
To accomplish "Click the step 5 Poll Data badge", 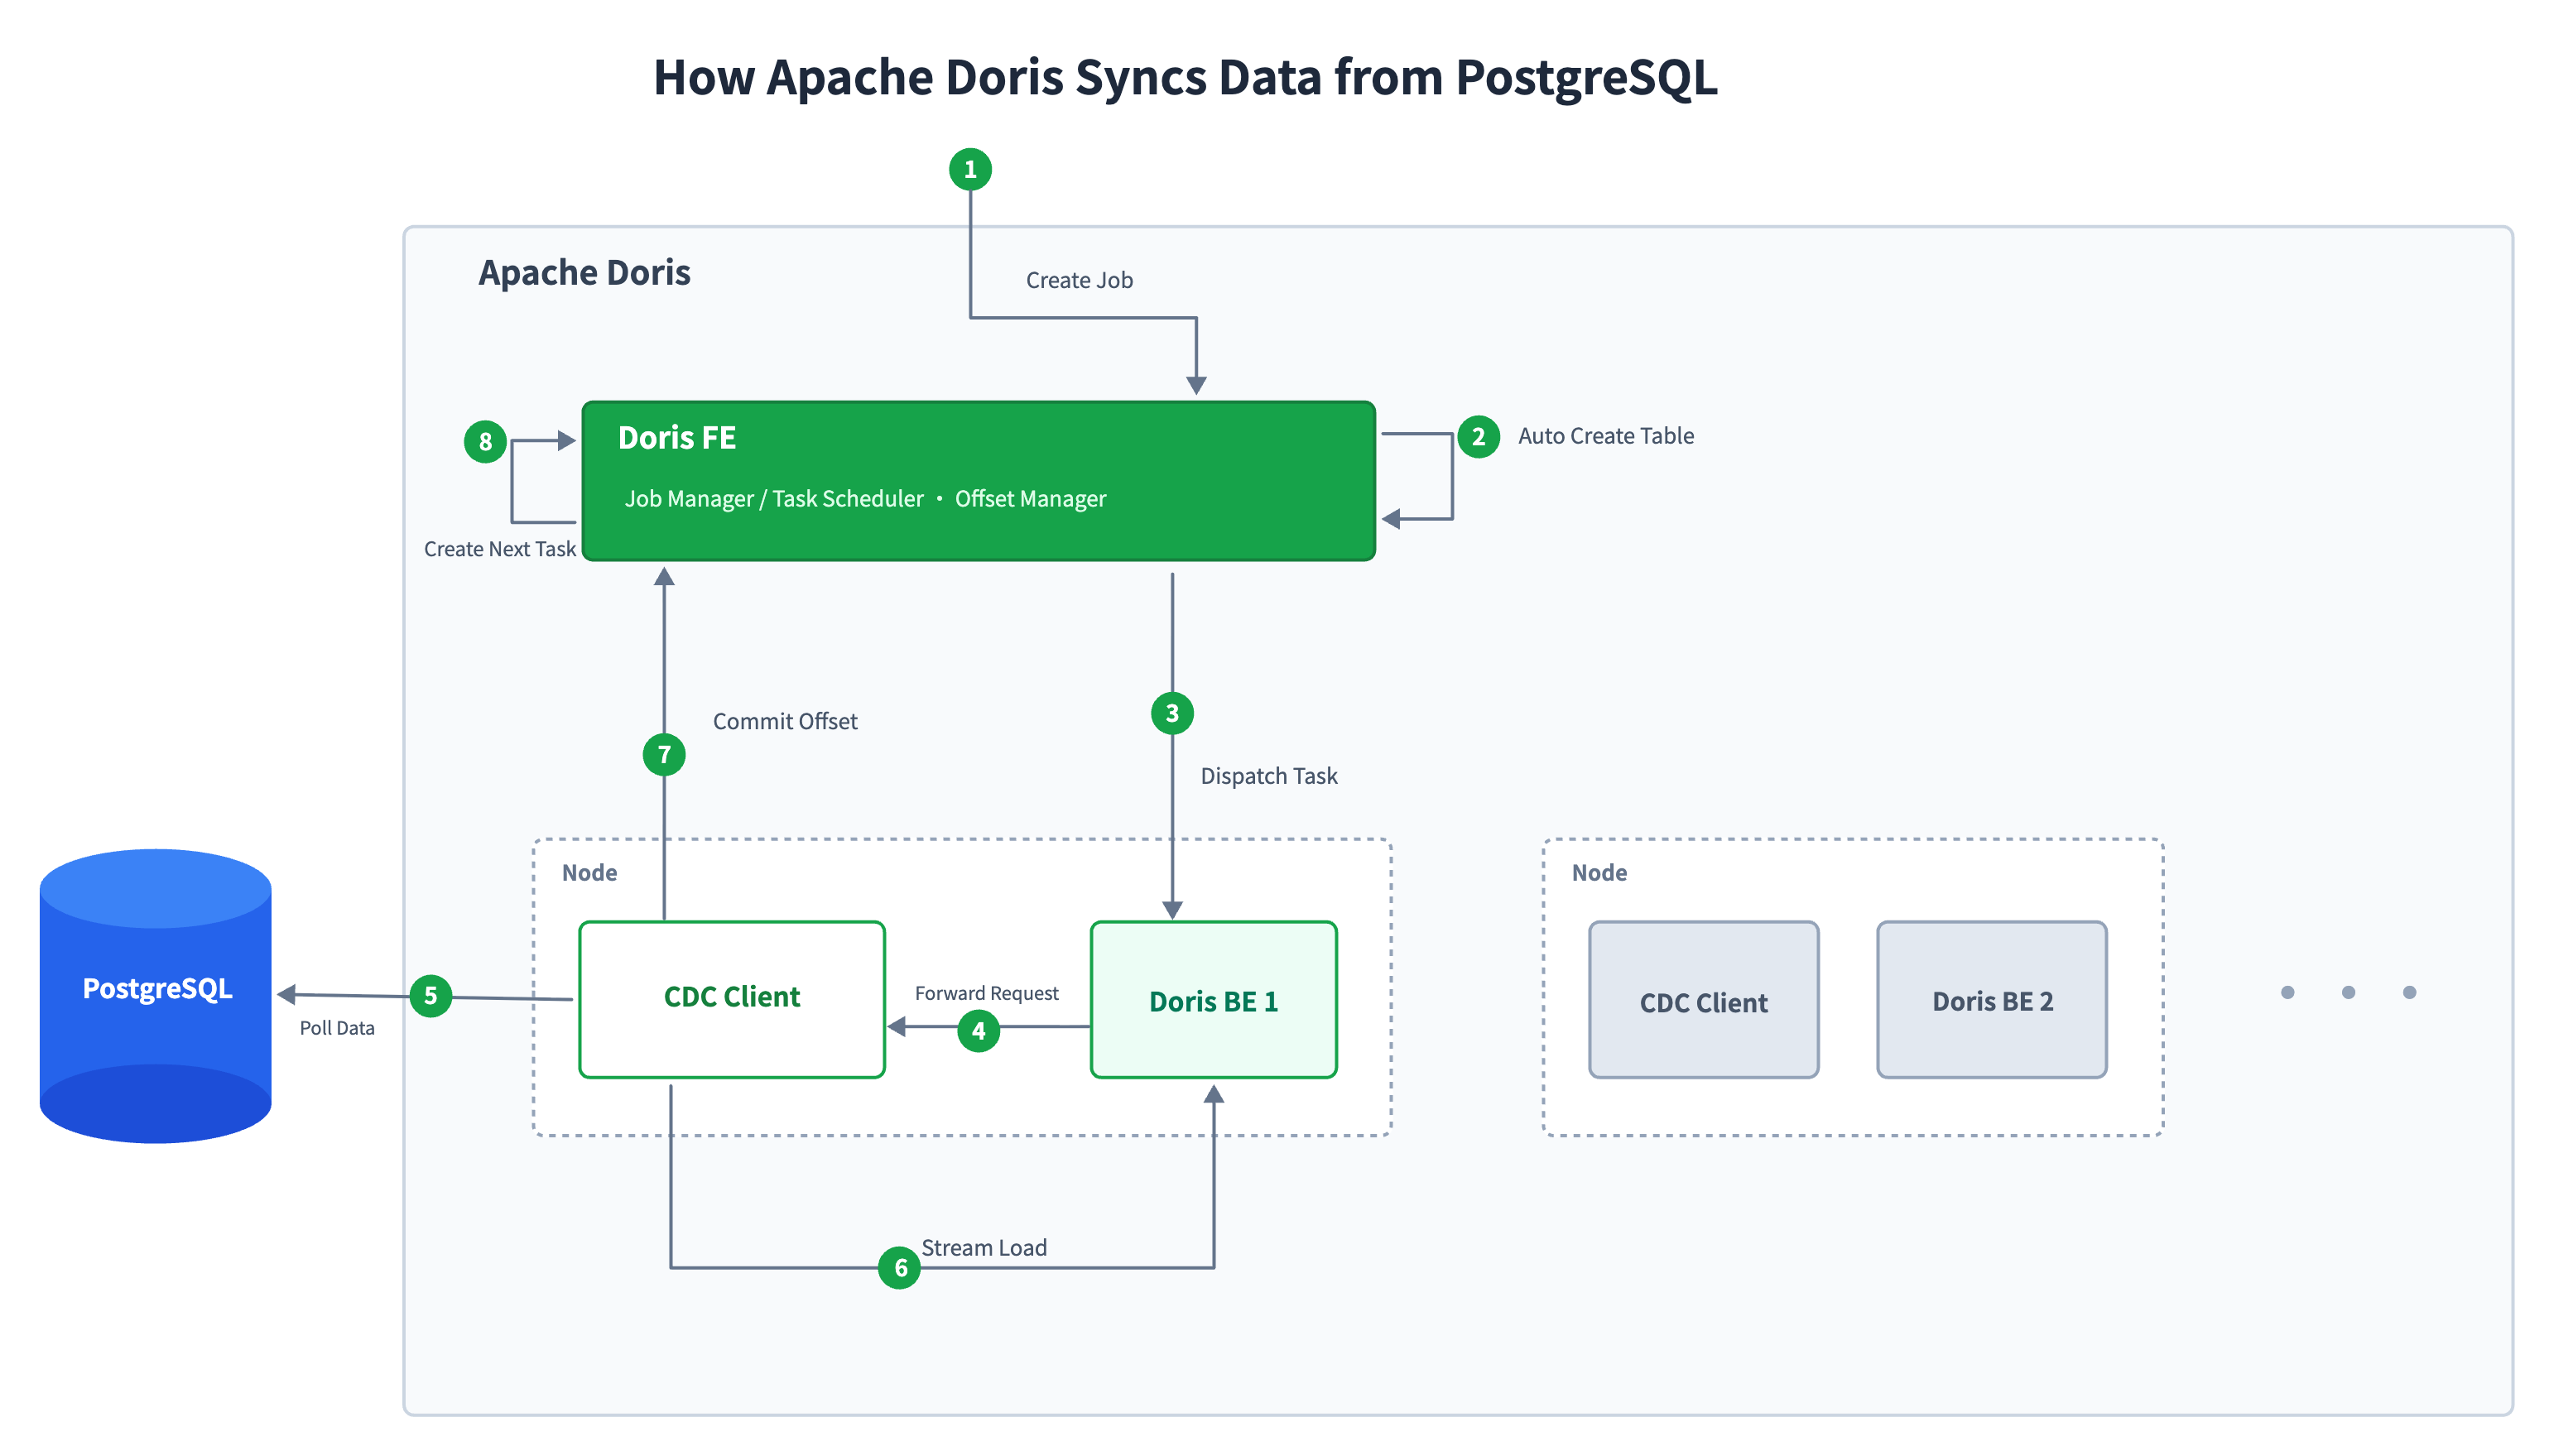I will pyautogui.click(x=430, y=995).
